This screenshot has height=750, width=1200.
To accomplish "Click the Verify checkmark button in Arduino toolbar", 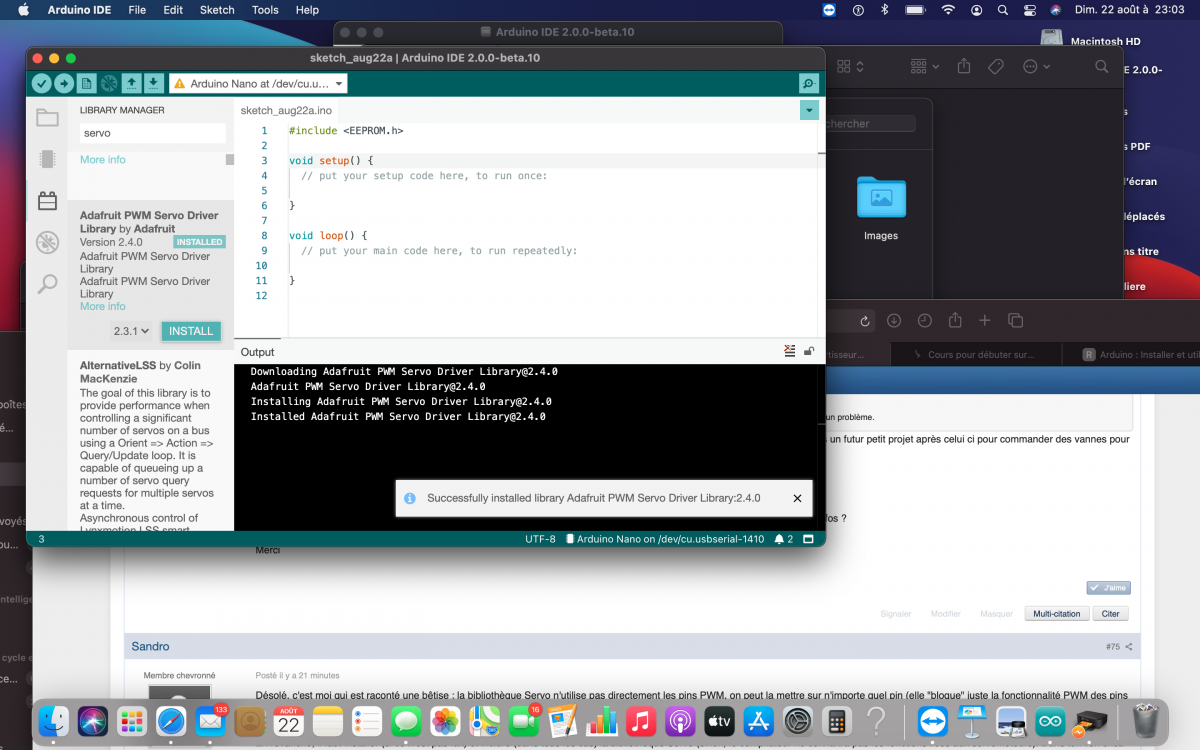I will [41, 84].
